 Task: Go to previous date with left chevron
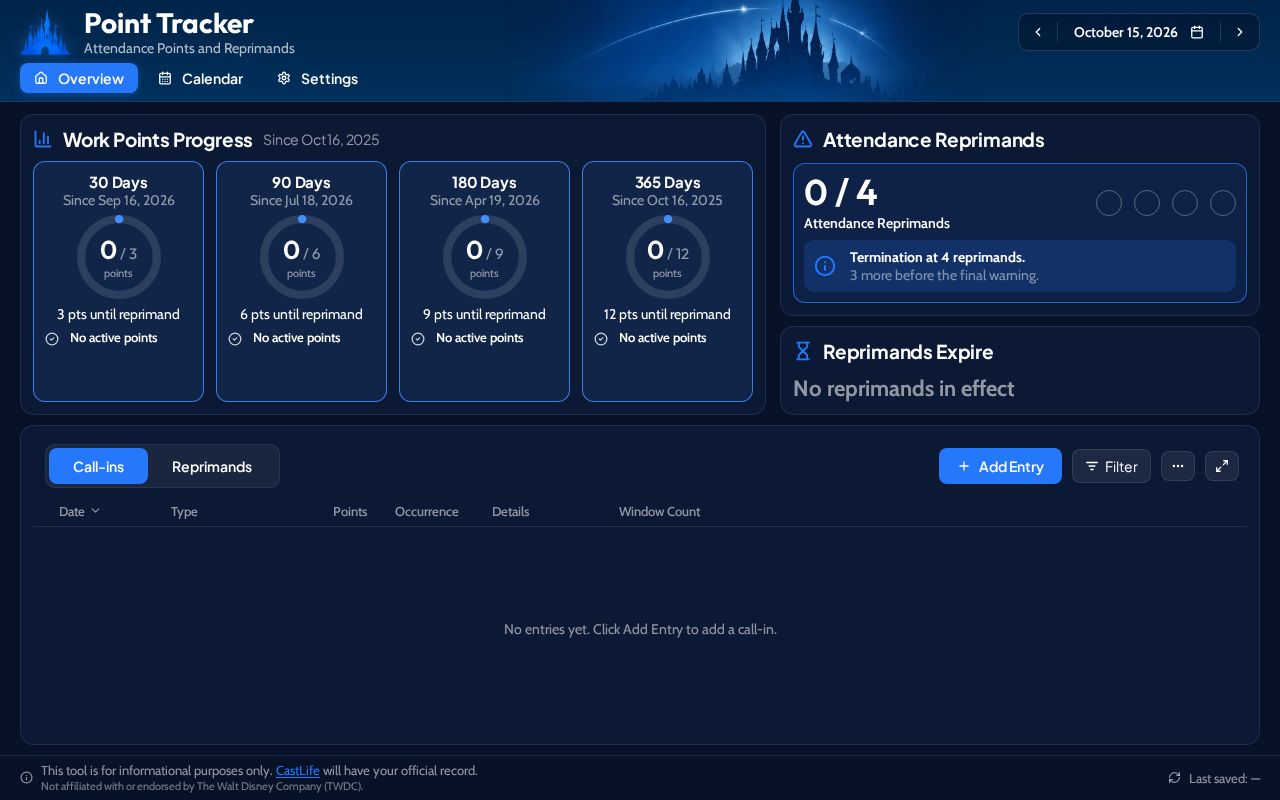[1038, 32]
